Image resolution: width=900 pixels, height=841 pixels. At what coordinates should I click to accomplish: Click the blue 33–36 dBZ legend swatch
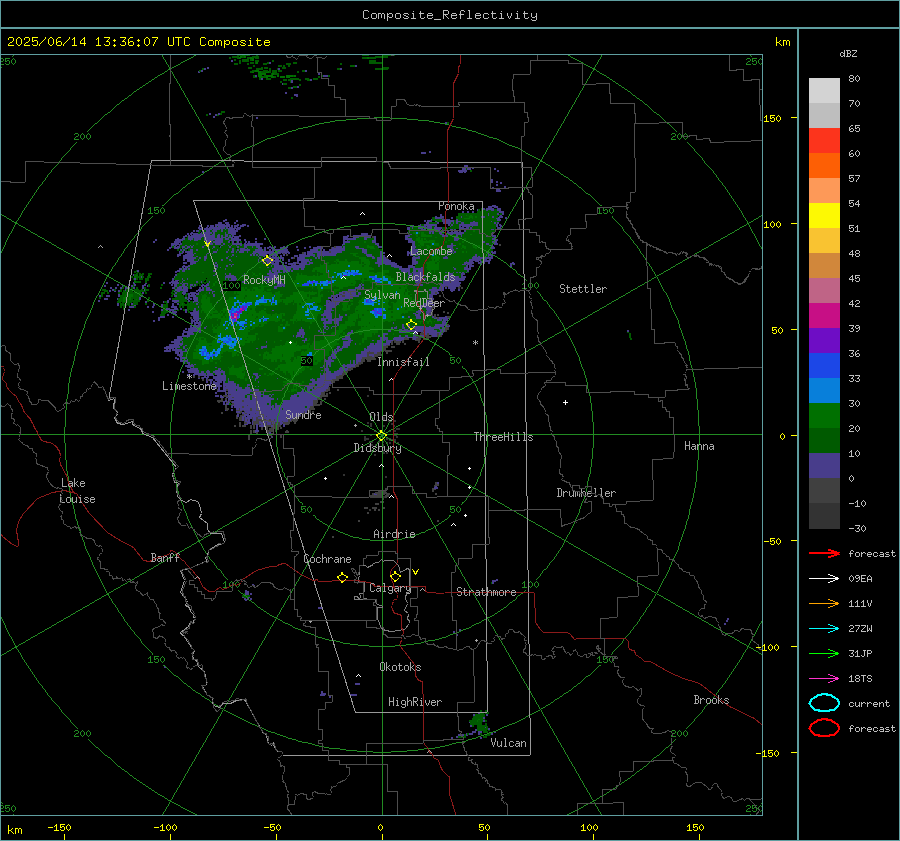pos(824,366)
